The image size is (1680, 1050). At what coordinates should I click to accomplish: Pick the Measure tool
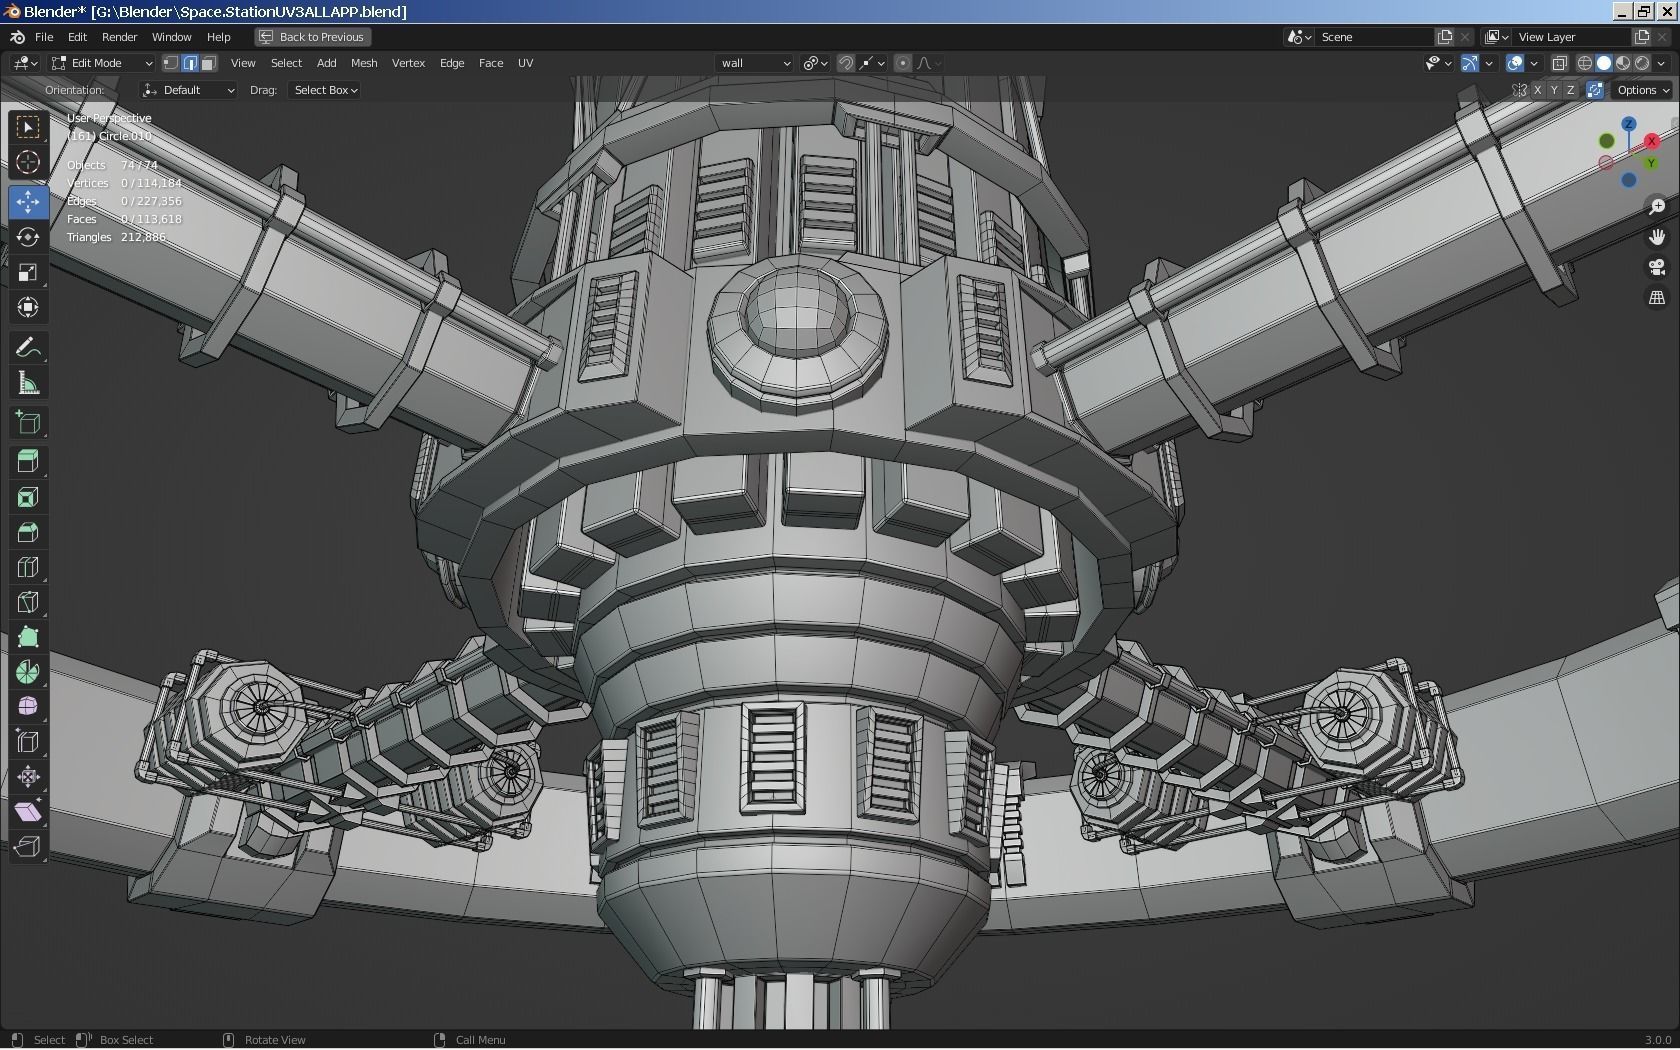point(28,383)
